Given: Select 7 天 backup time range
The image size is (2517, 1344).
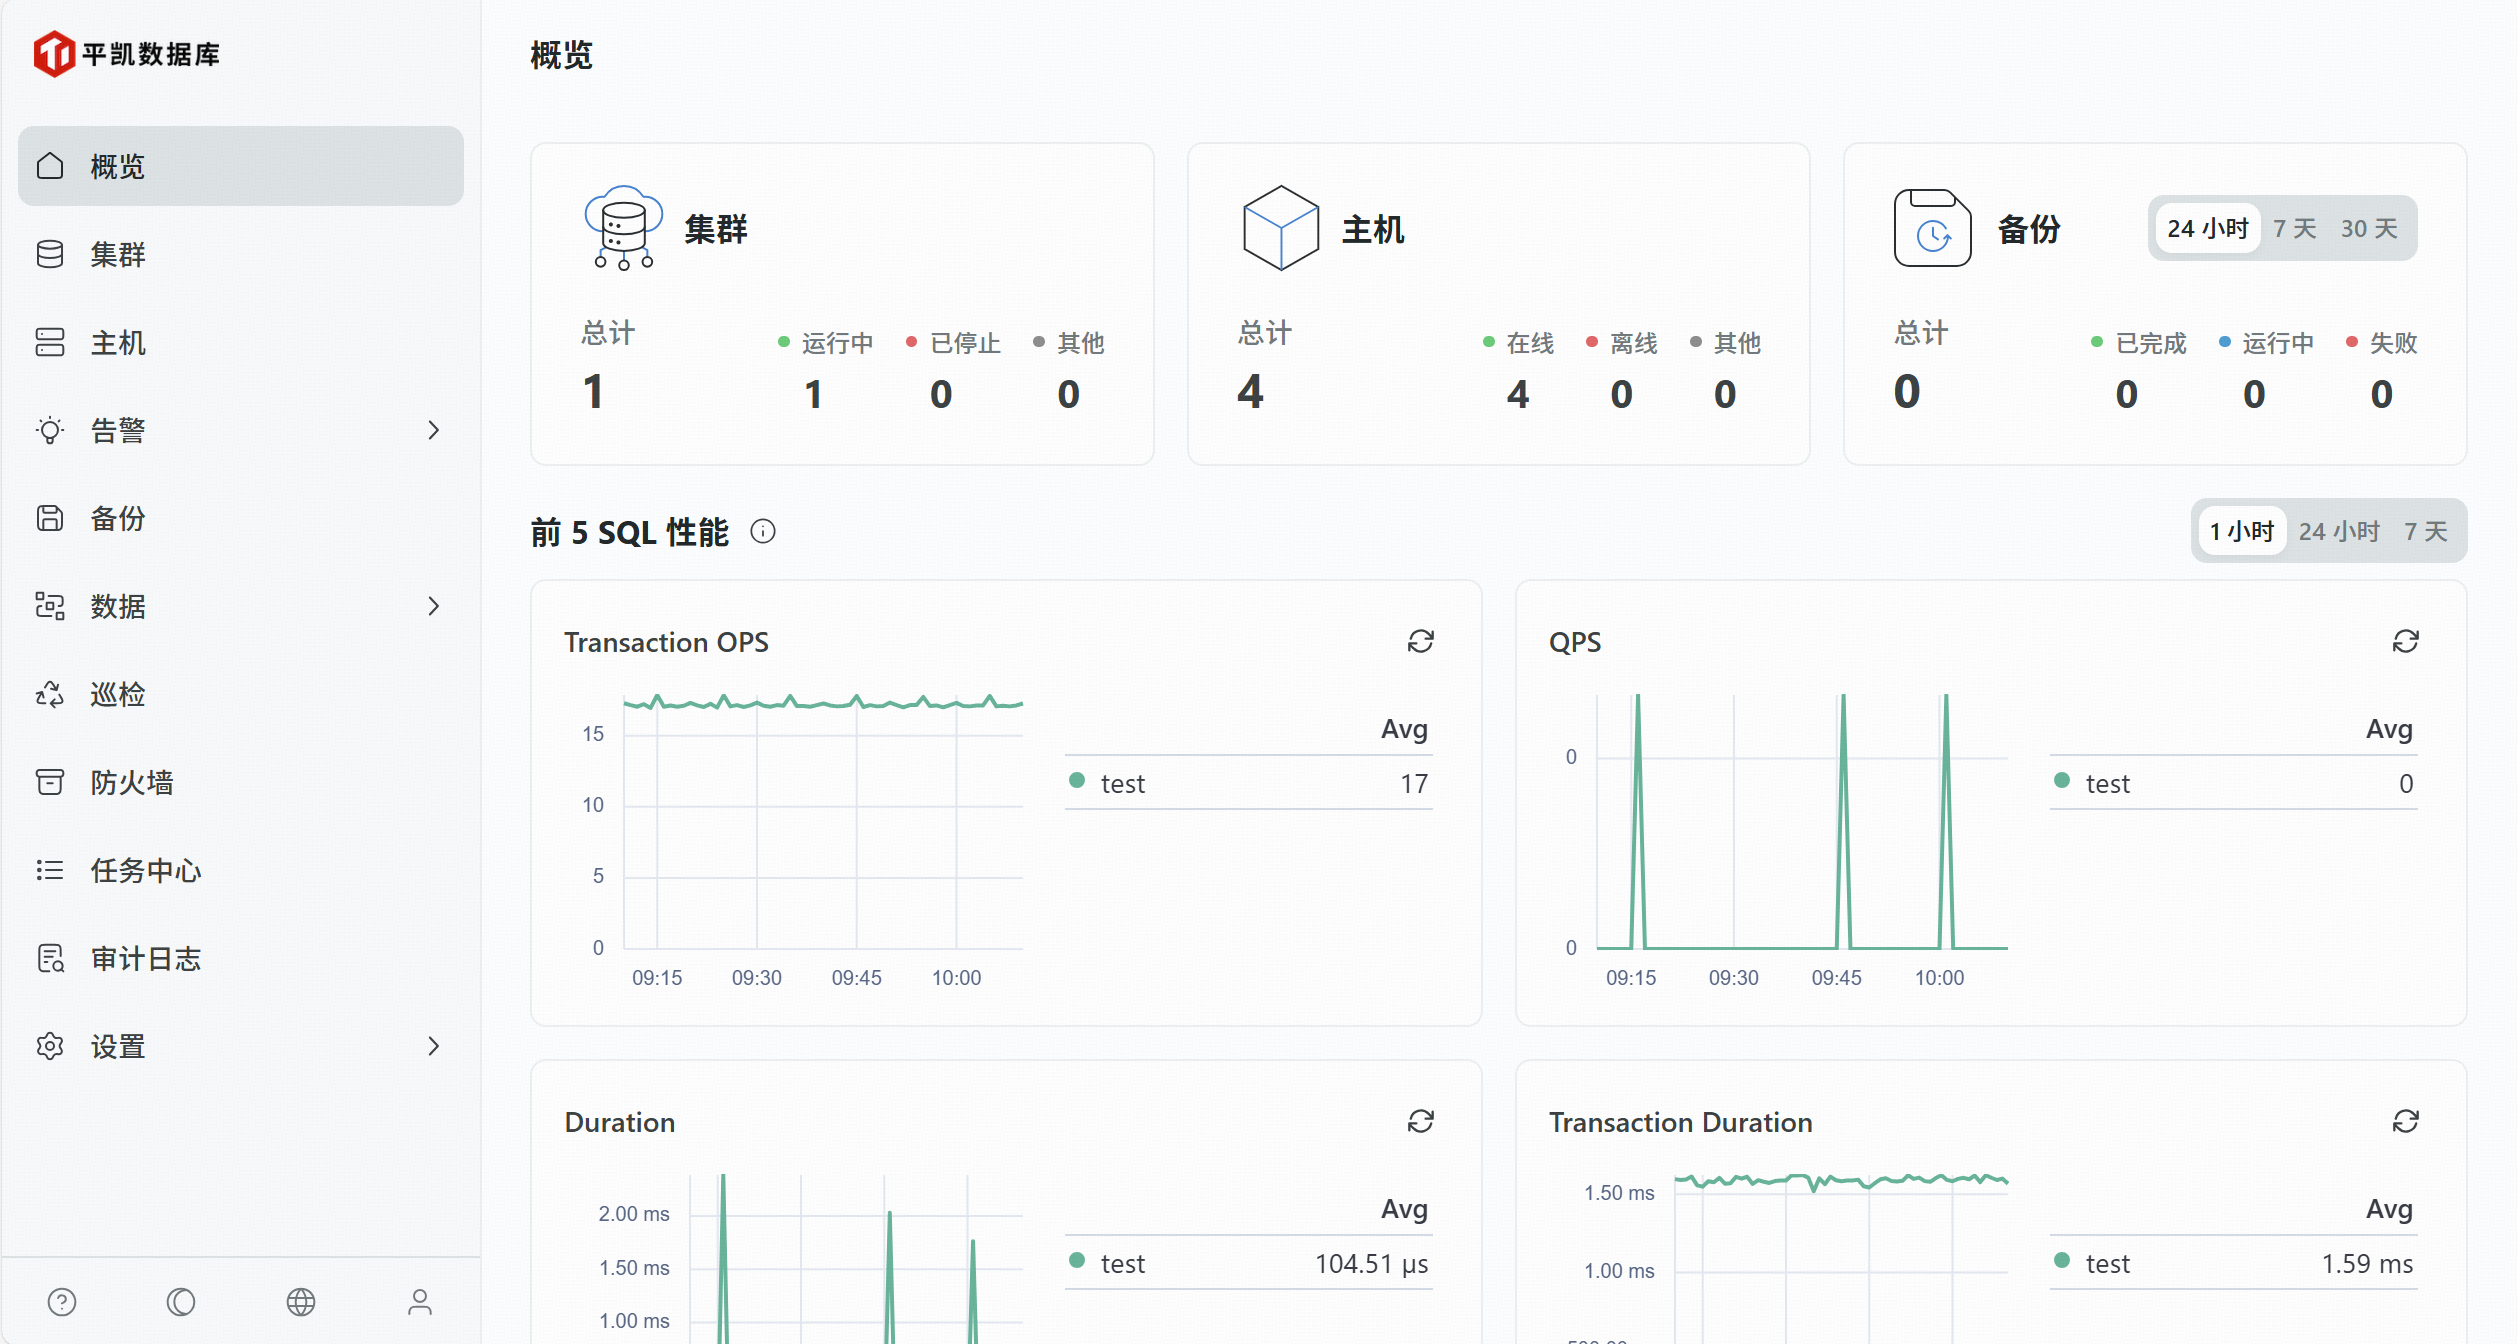Looking at the screenshot, I should pos(2294,228).
